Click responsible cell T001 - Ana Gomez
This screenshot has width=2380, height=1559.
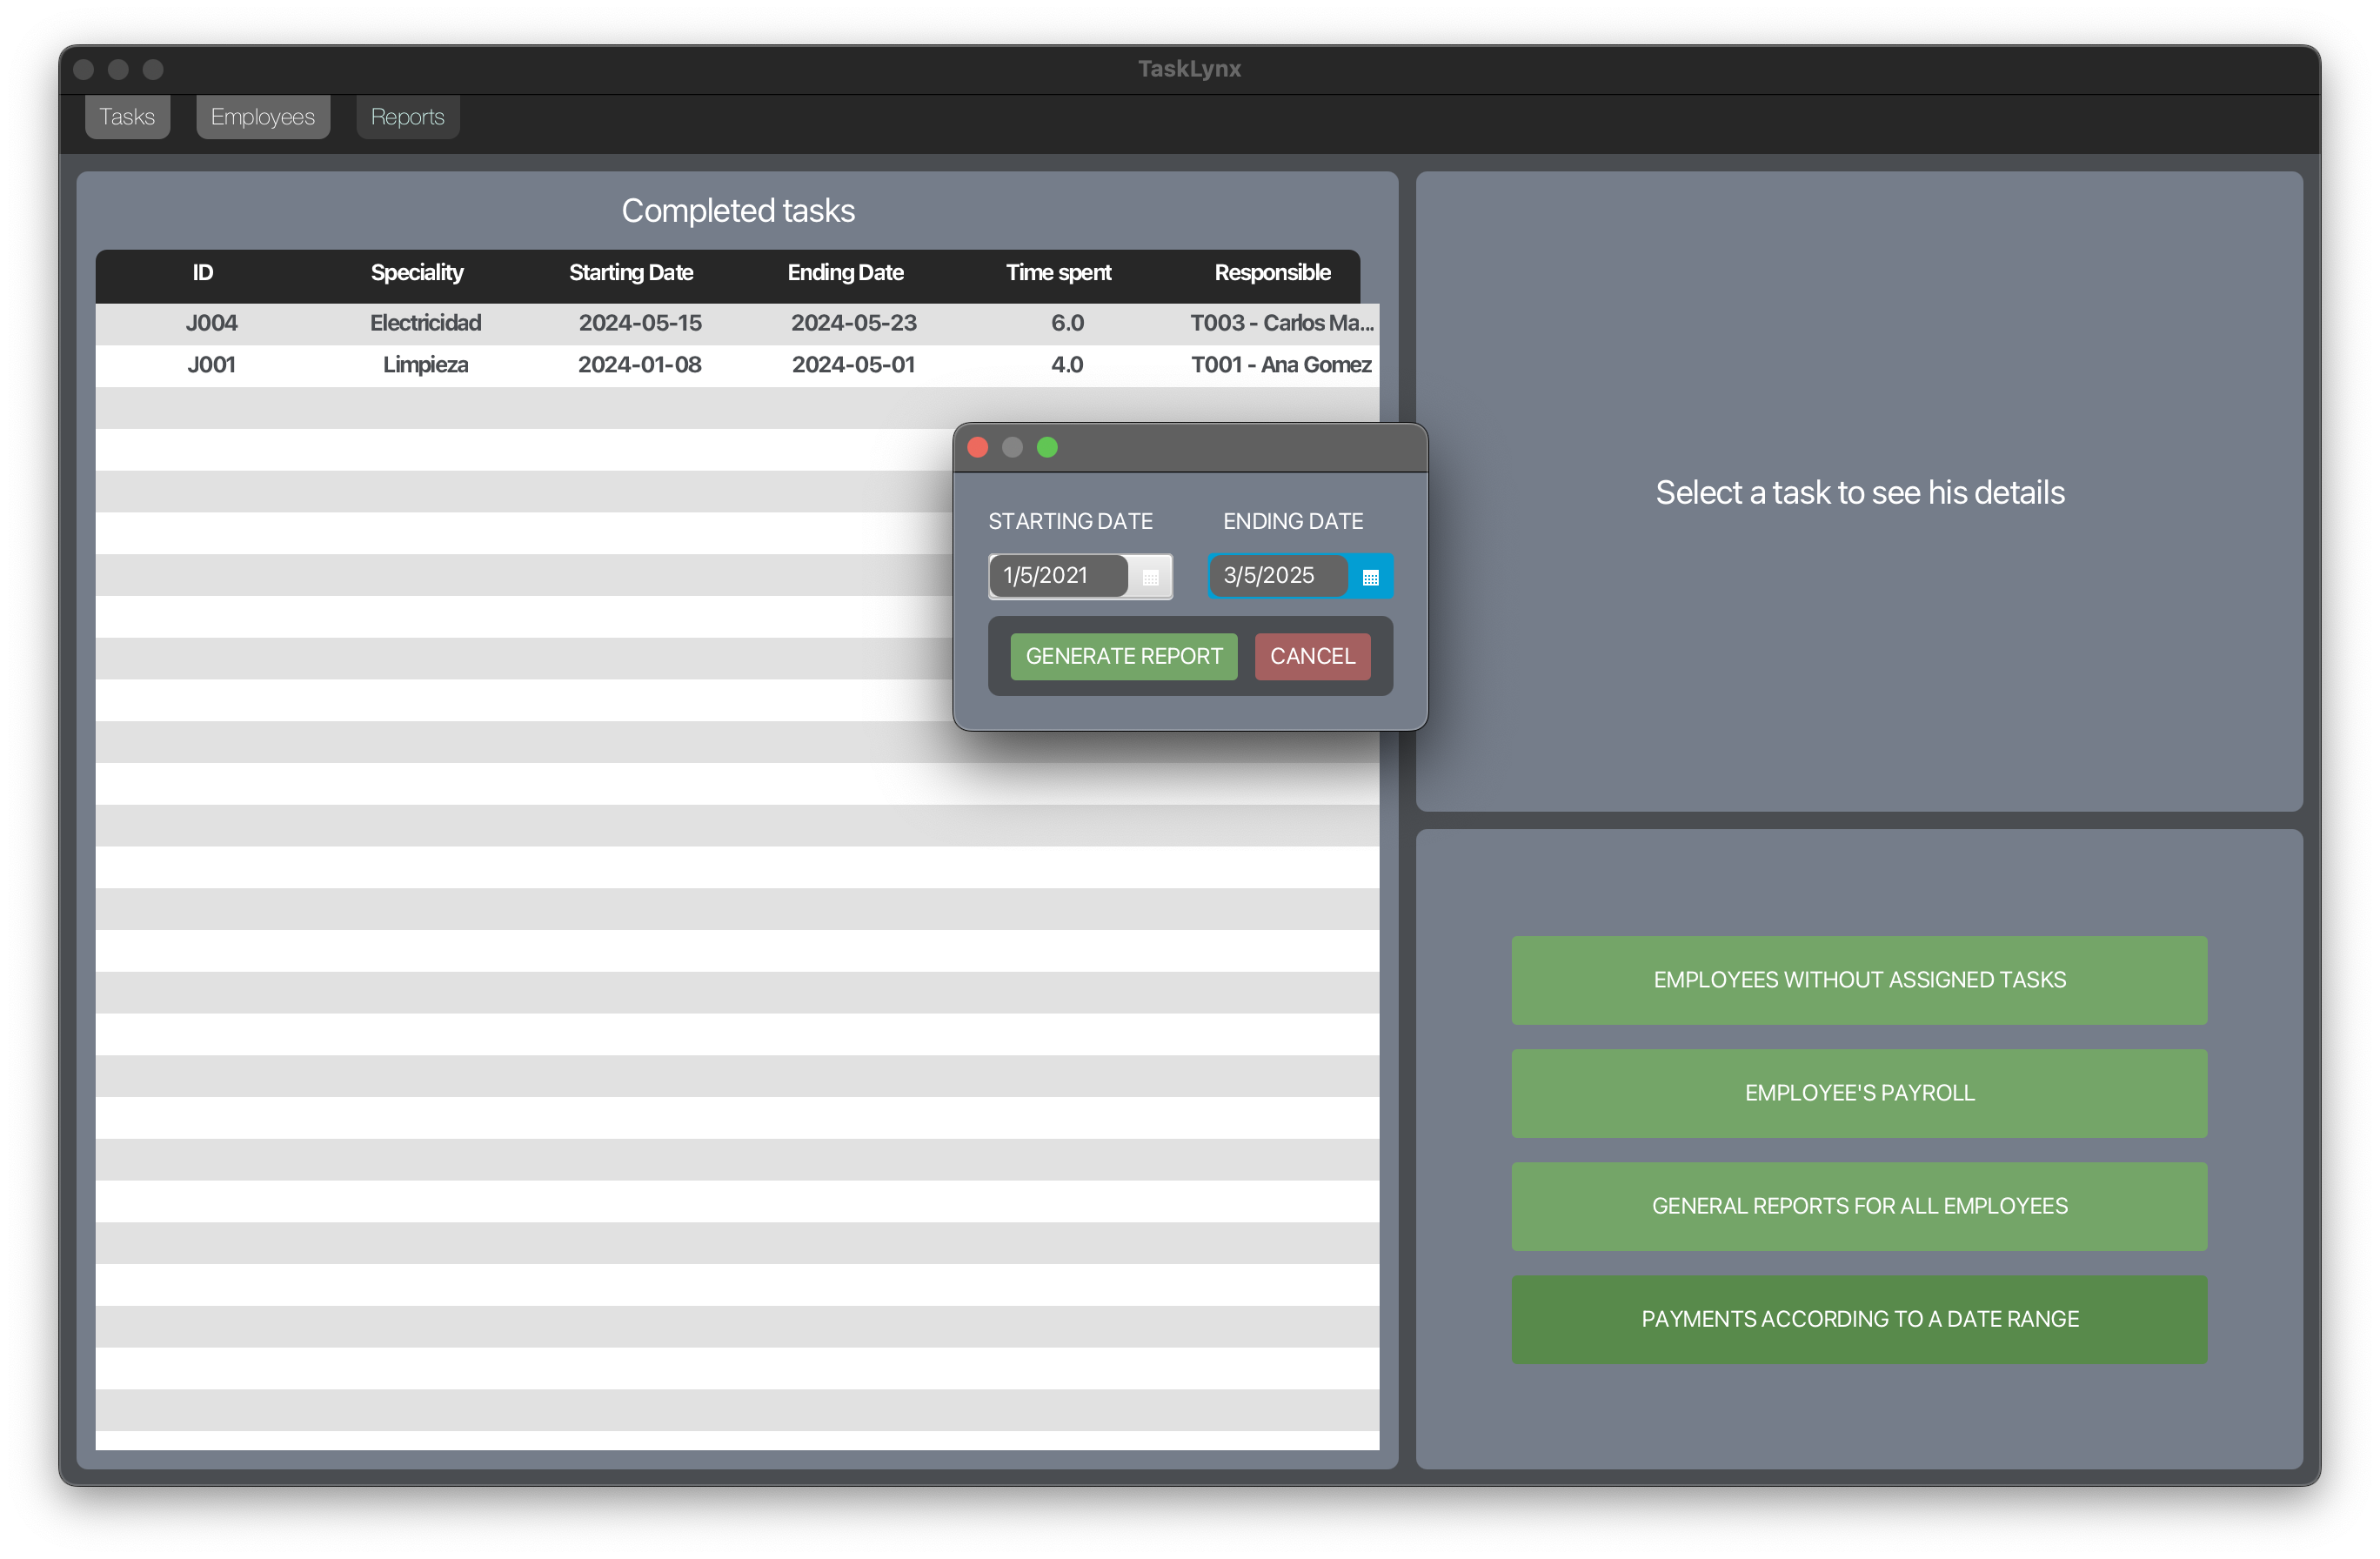click(1281, 365)
